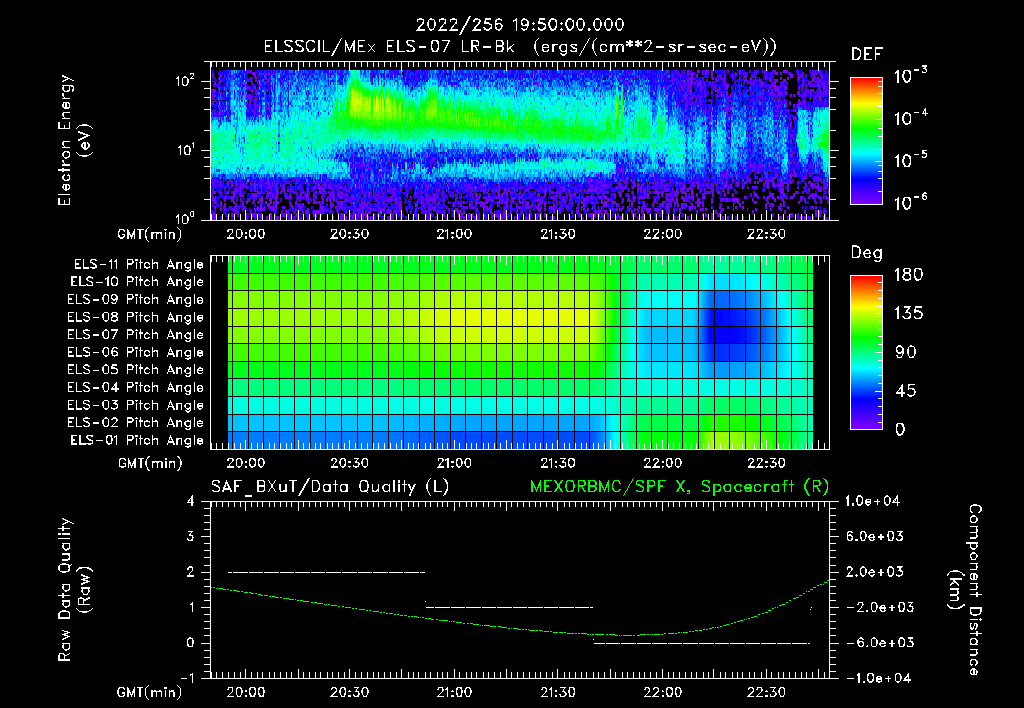Image resolution: width=1024 pixels, height=708 pixels.
Task: Click the ELS-01 Pitch Angle row label
Action: (137, 440)
